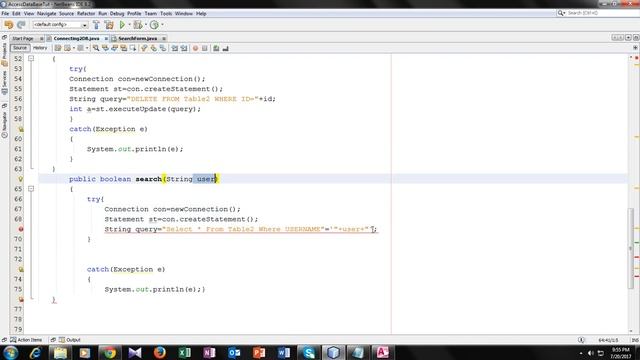The height and width of the screenshot is (360, 640).
Task: Click the Undo arrow in main toolbar
Action: pyautogui.click(x=9, y=25)
